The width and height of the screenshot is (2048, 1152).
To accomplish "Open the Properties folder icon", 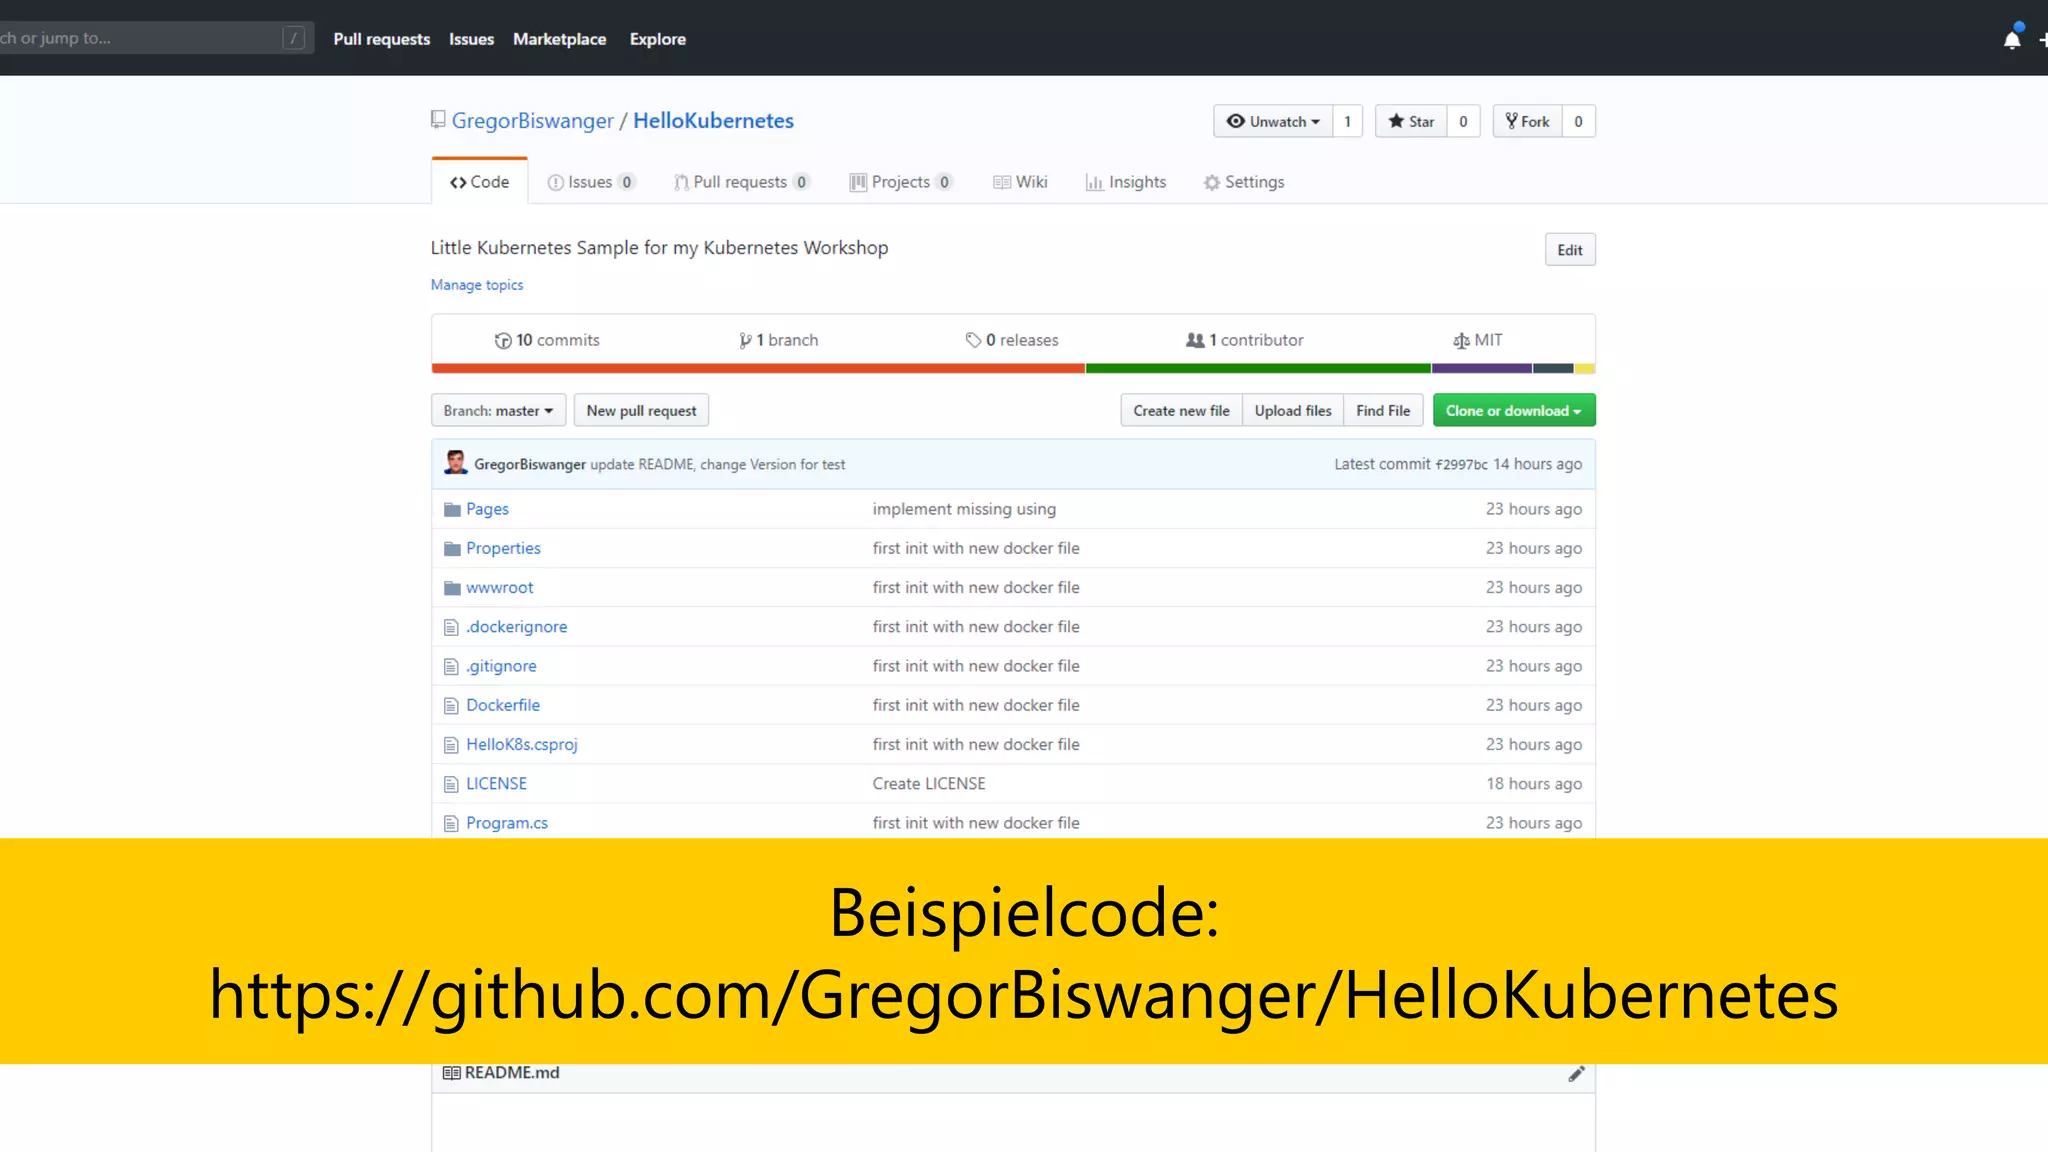I will tap(452, 548).
